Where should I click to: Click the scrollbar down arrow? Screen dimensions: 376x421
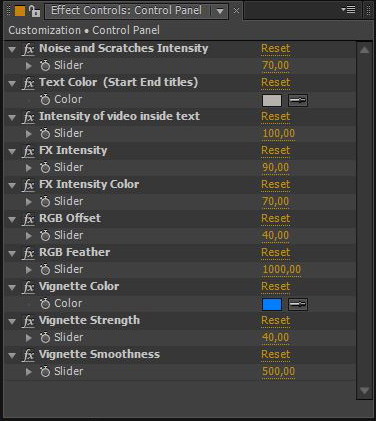click(364, 390)
